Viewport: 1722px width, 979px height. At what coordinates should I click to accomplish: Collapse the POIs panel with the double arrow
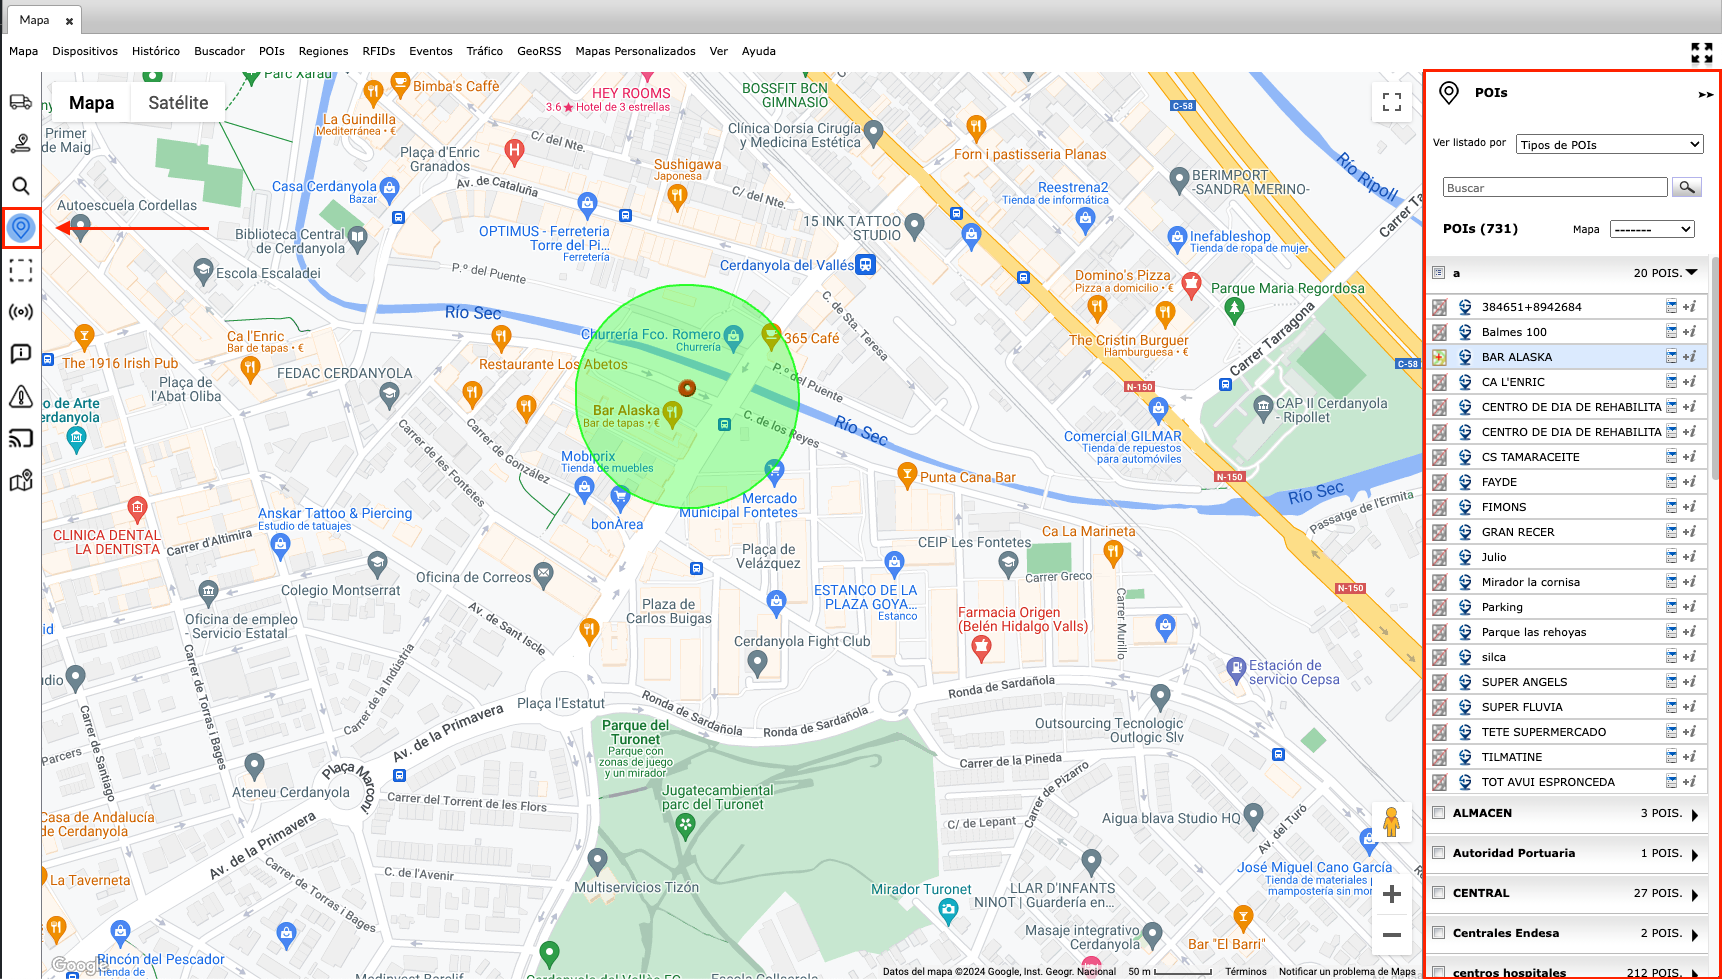click(x=1705, y=95)
